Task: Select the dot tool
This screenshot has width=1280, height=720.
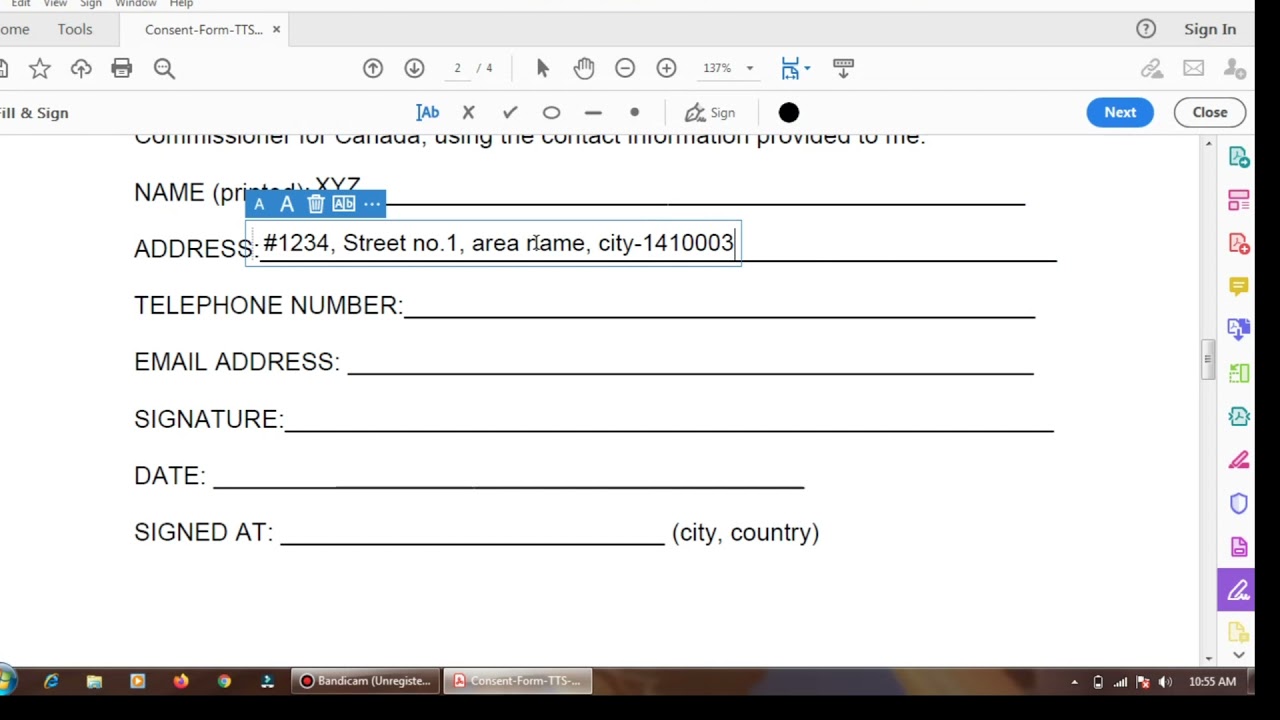Action: coord(634,112)
